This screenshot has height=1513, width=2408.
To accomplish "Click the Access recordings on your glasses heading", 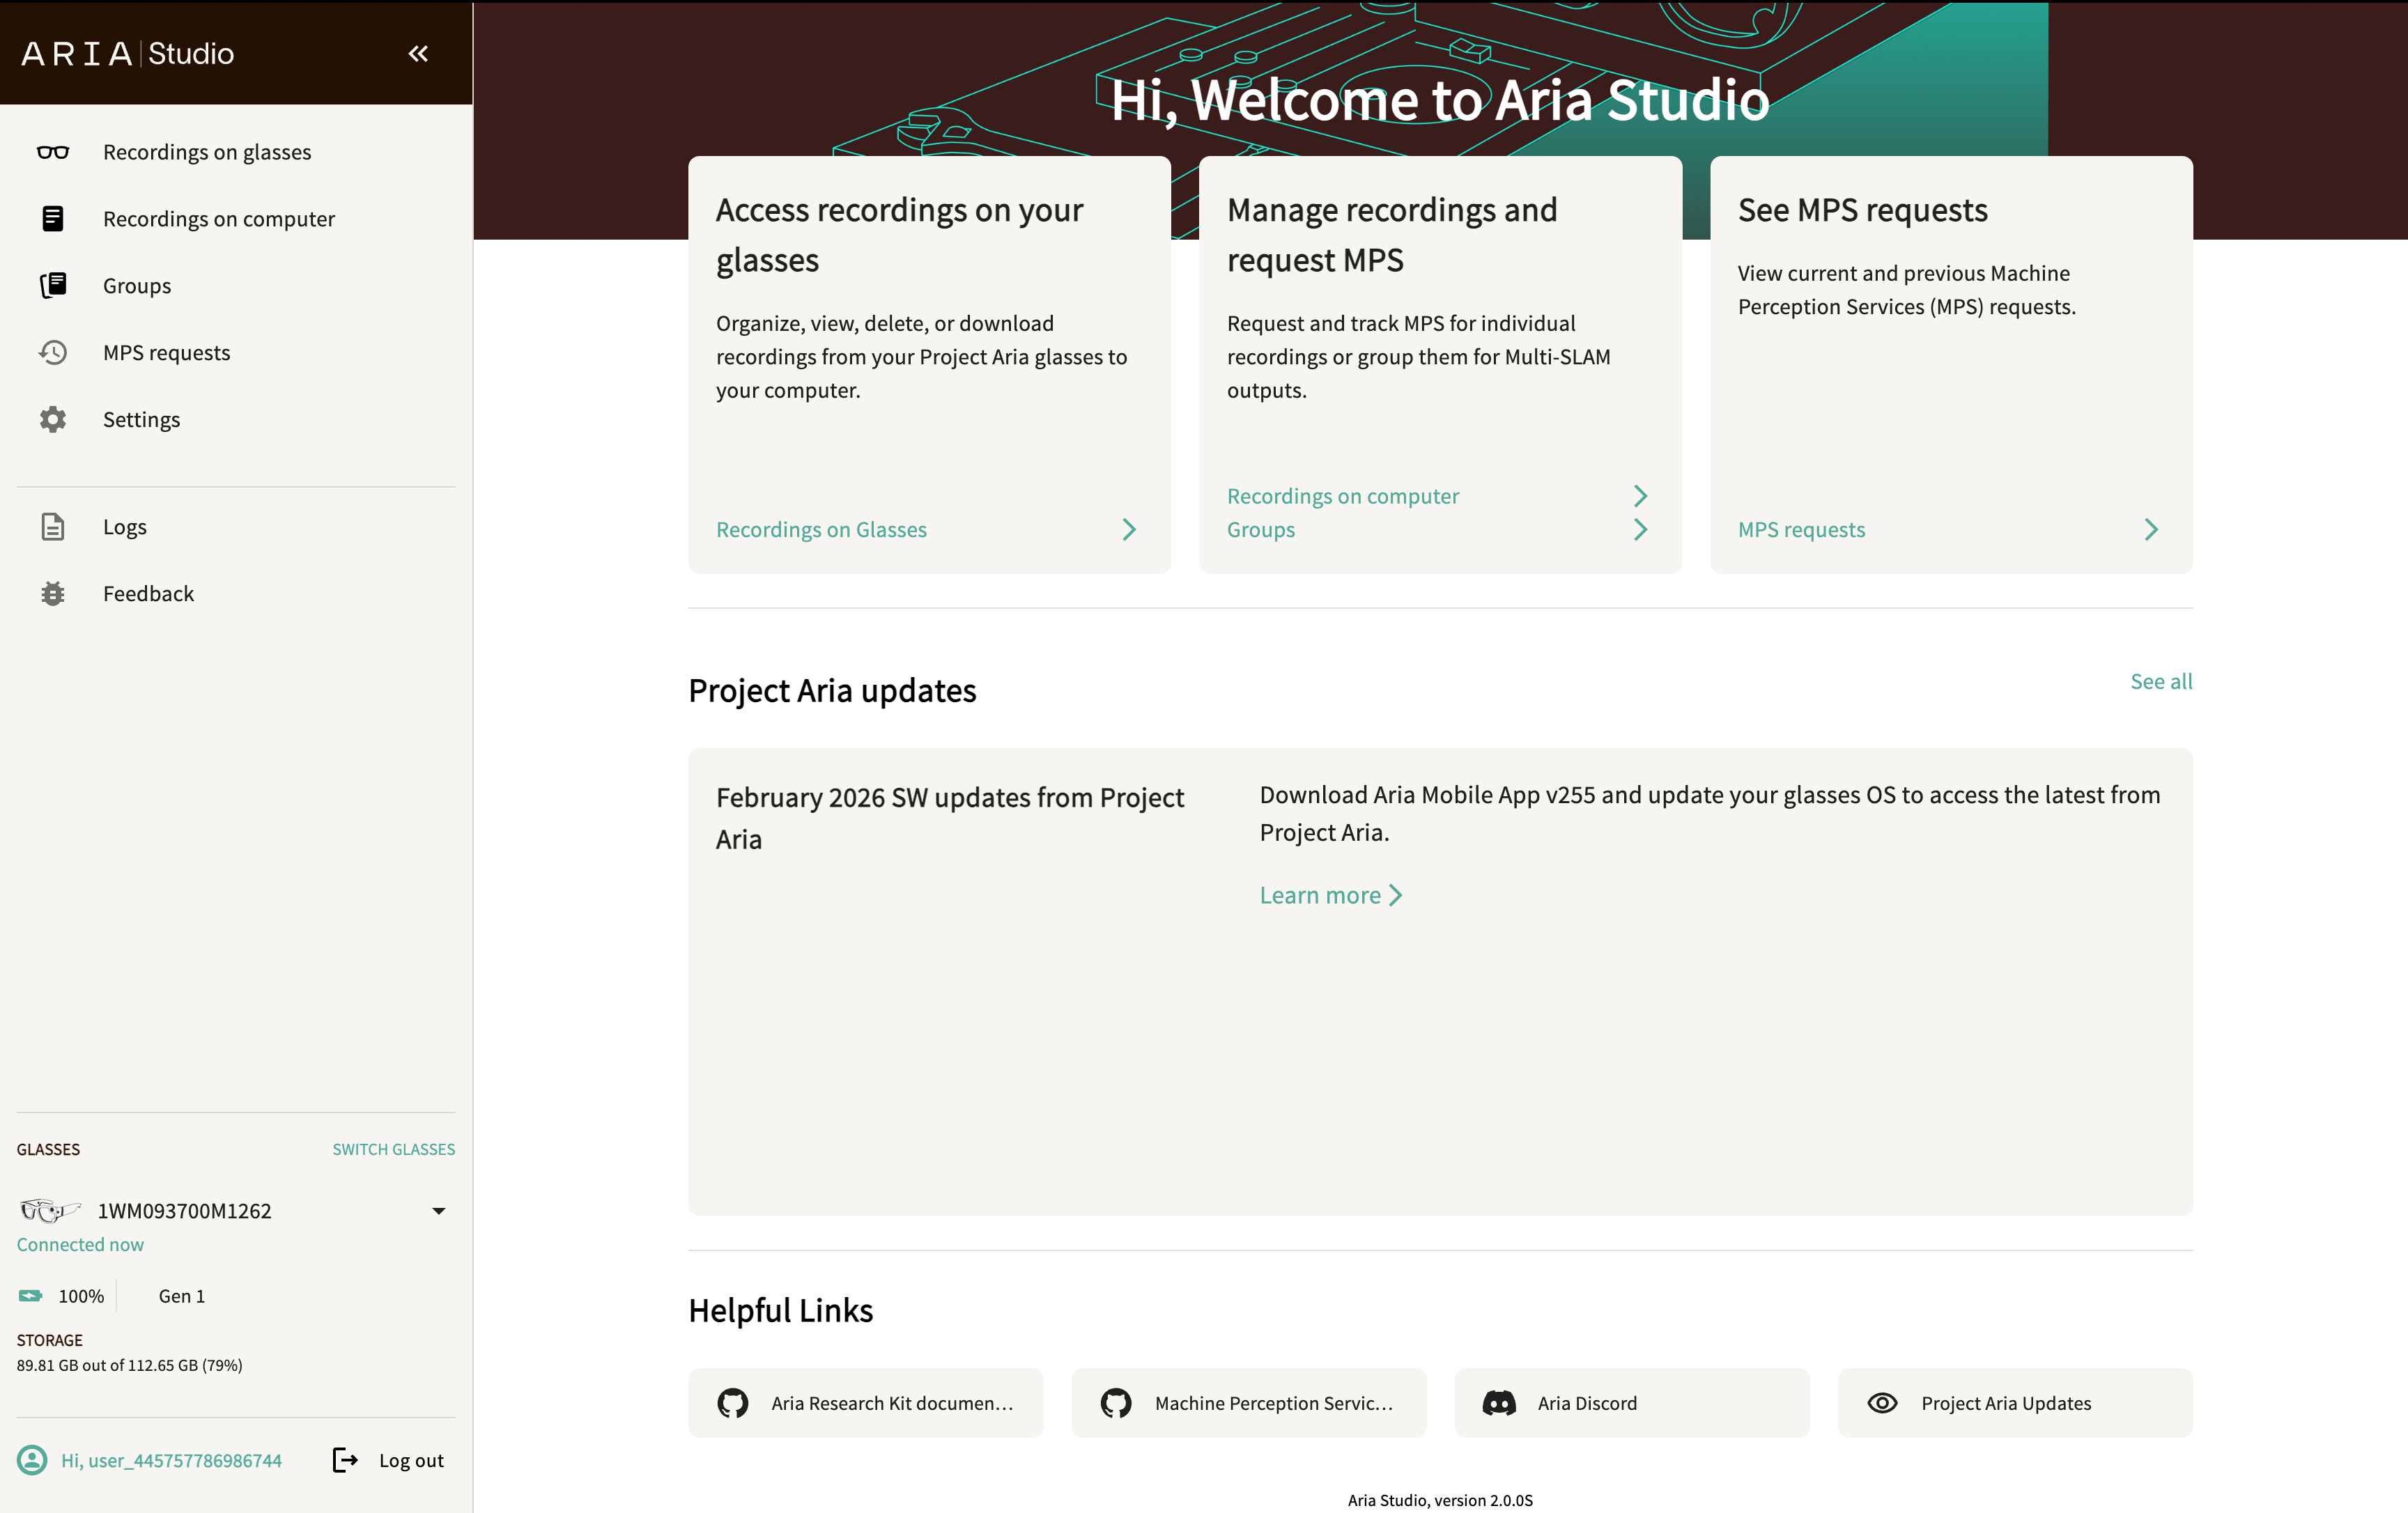I will [899, 235].
